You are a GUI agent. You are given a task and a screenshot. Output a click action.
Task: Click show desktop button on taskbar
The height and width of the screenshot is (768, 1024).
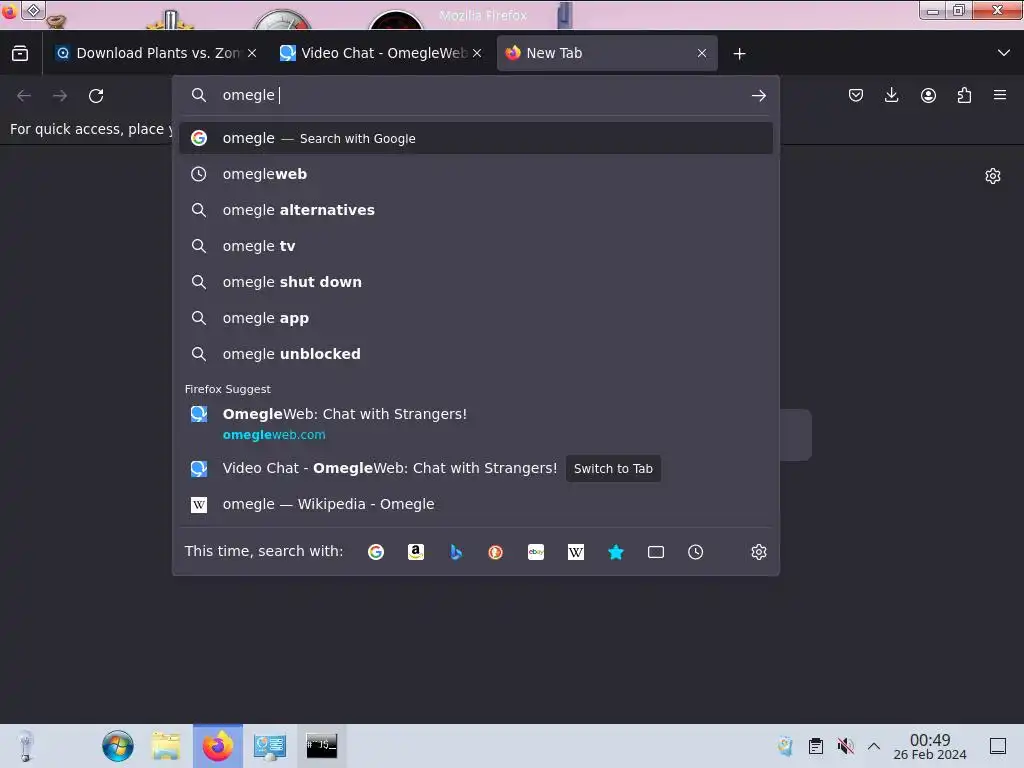pos(998,746)
